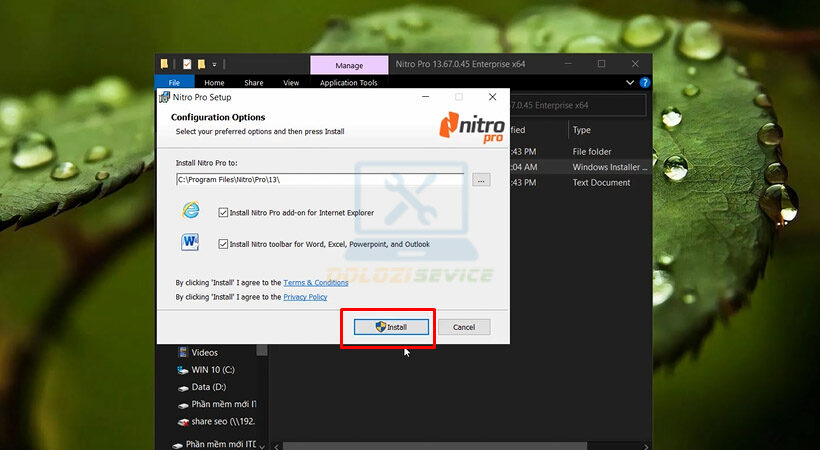
Task: Uncheck Install Nitro Pro add-on for Internet Explorer
Action: tap(223, 212)
